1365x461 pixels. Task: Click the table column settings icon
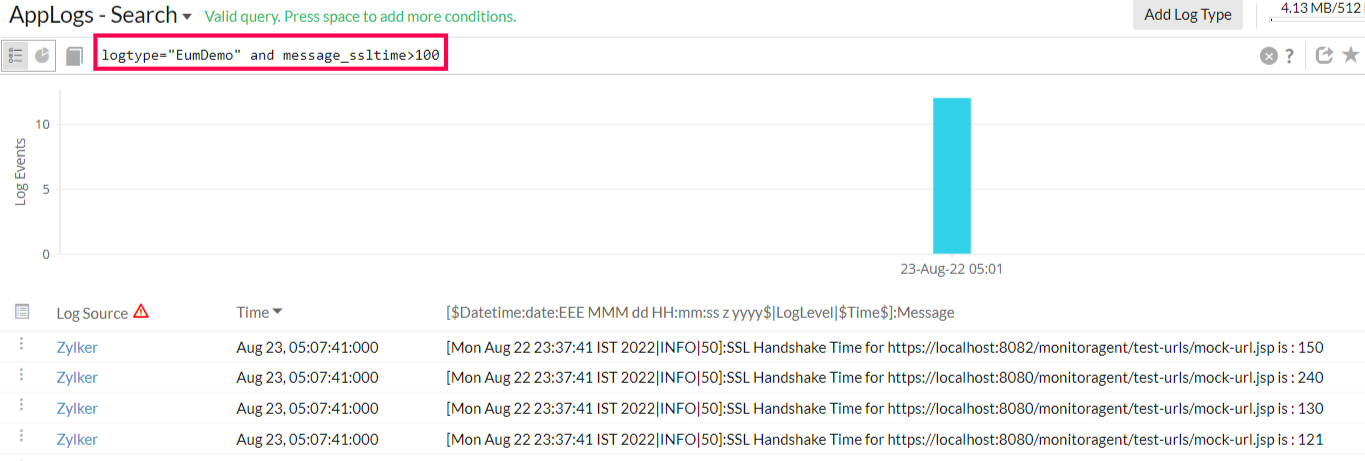click(x=22, y=312)
